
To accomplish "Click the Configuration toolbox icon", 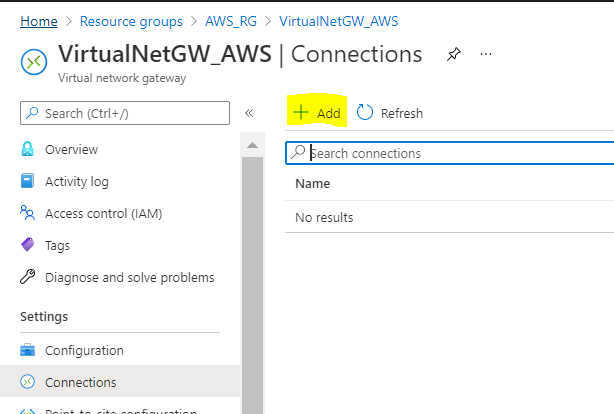I will [x=28, y=351].
